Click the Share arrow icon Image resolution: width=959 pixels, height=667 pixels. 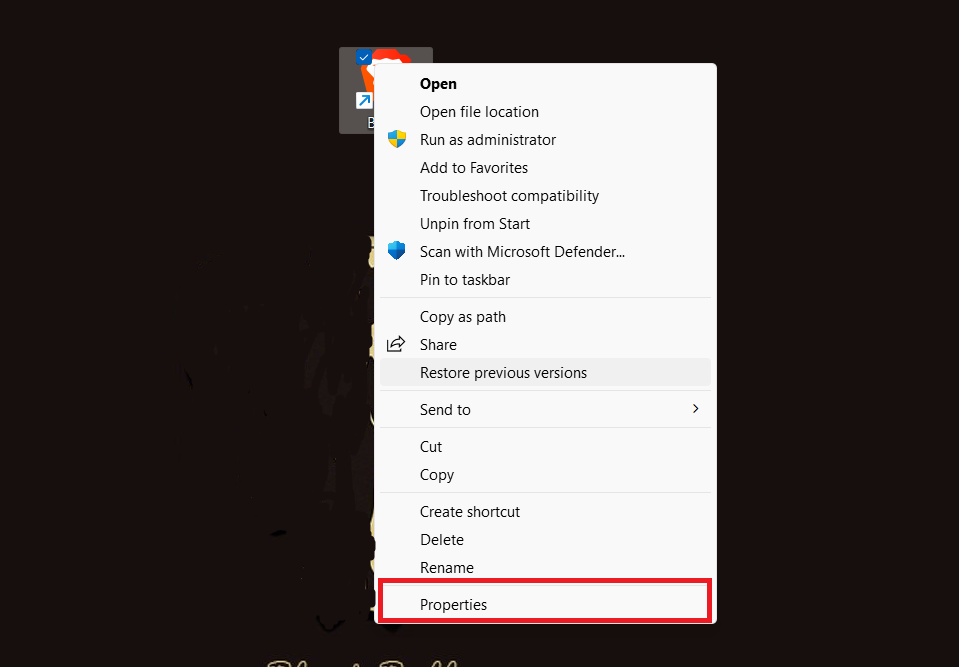[396, 344]
